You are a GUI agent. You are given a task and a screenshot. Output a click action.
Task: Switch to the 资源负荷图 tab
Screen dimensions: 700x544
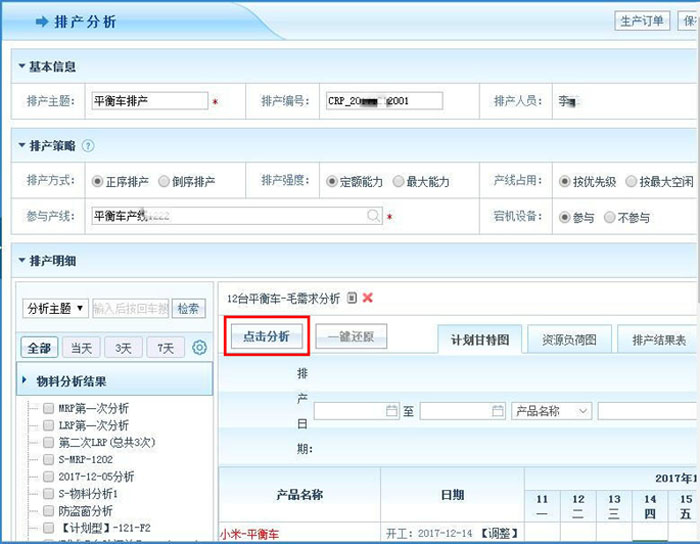562,340
